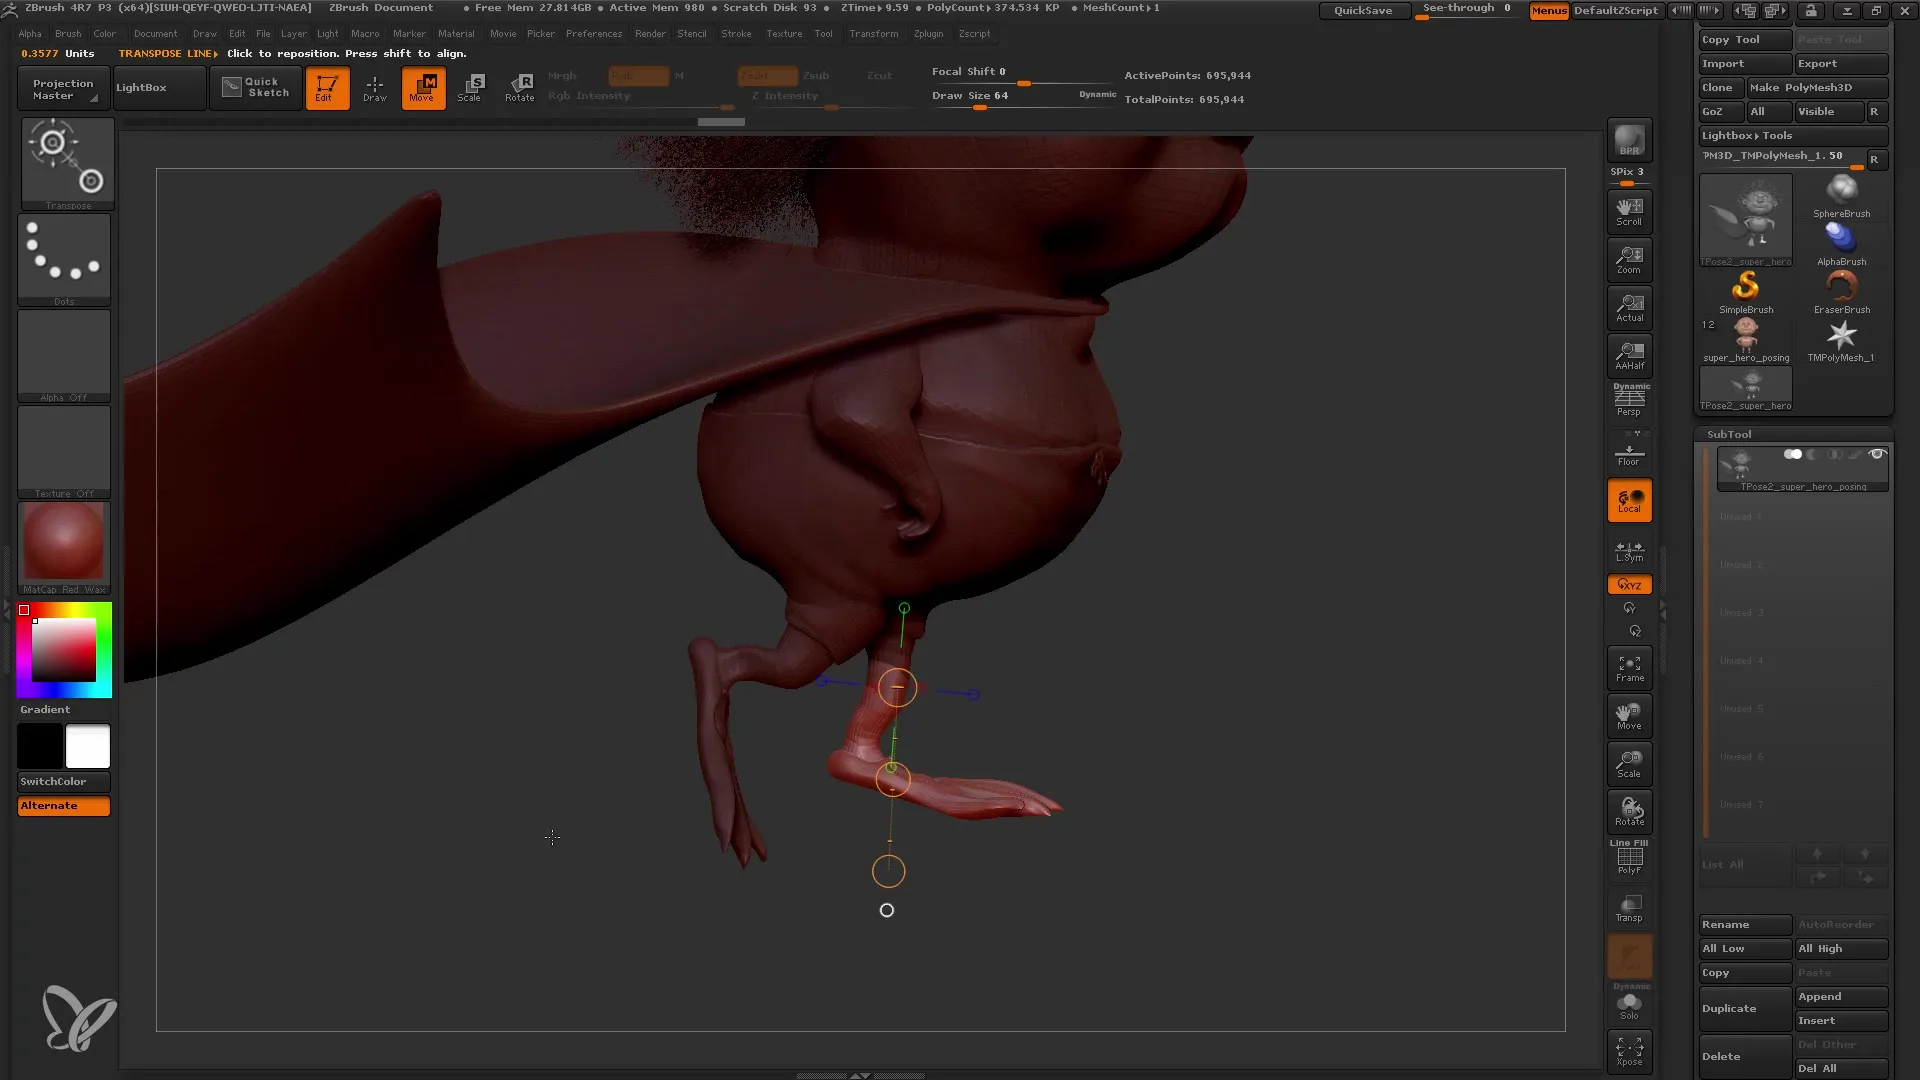The image size is (1920, 1080).
Task: Select the Move transpose mode
Action: [x=423, y=88]
